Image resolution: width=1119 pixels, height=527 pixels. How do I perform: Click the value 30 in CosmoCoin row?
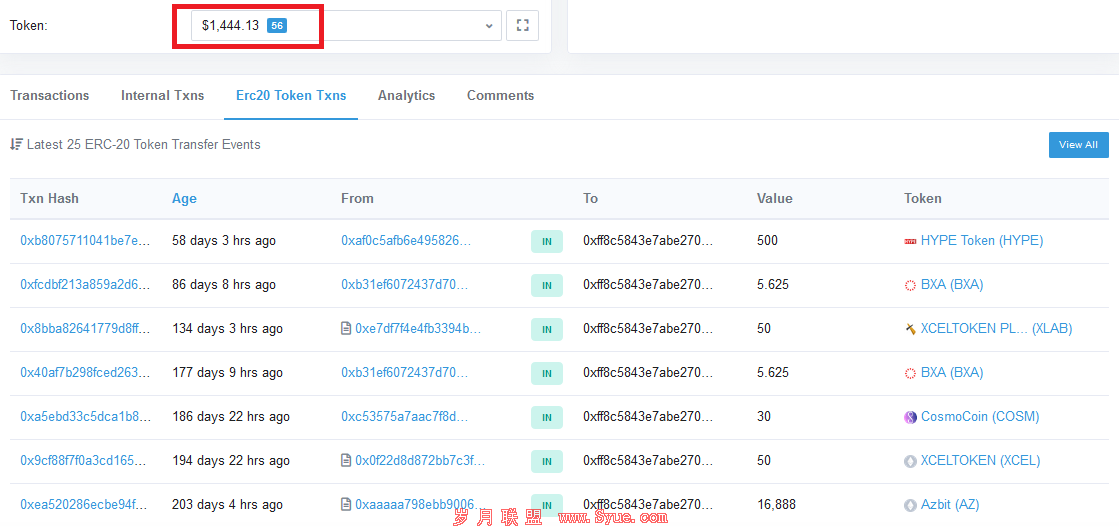764,416
